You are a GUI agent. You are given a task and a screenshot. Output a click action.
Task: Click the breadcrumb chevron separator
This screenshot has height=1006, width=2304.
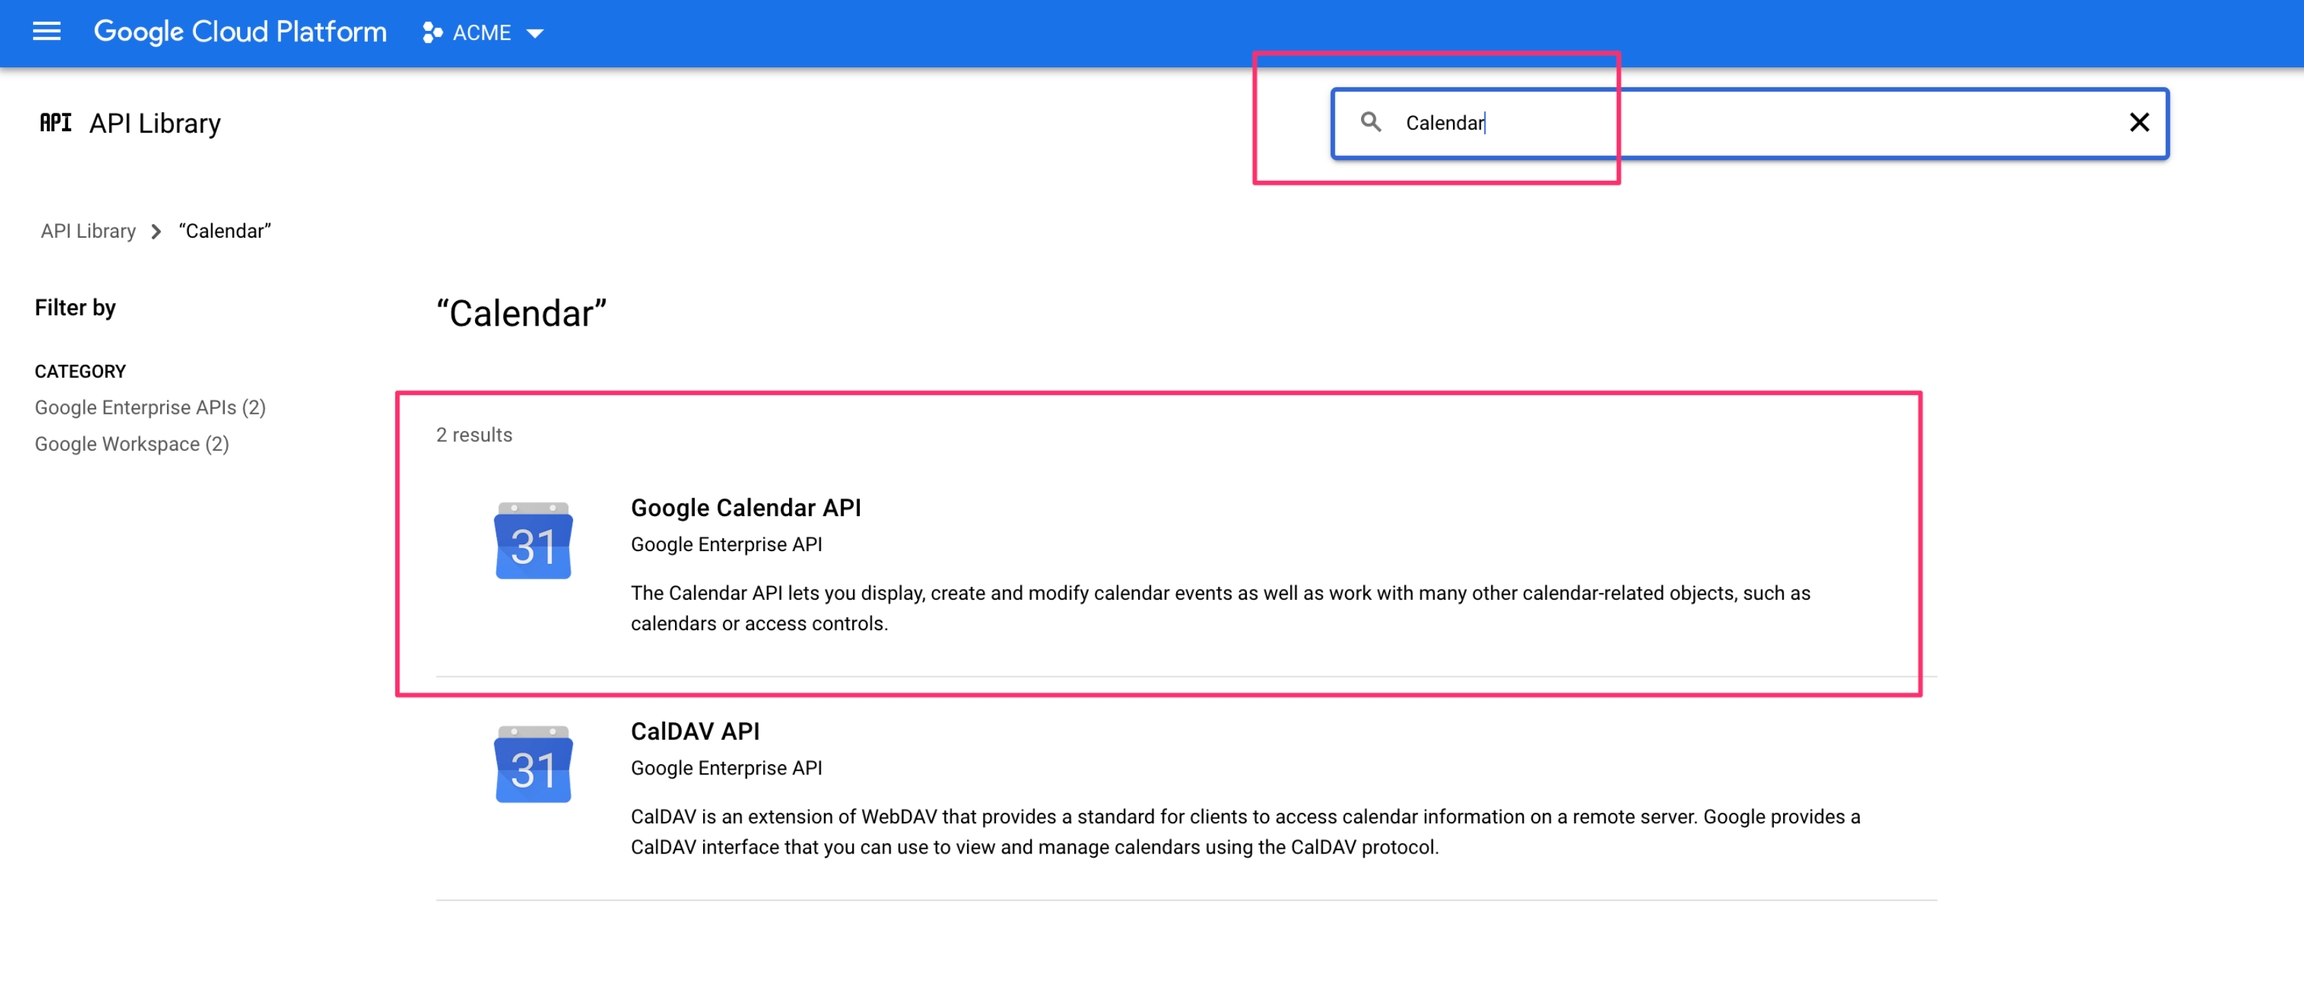[x=157, y=232]
